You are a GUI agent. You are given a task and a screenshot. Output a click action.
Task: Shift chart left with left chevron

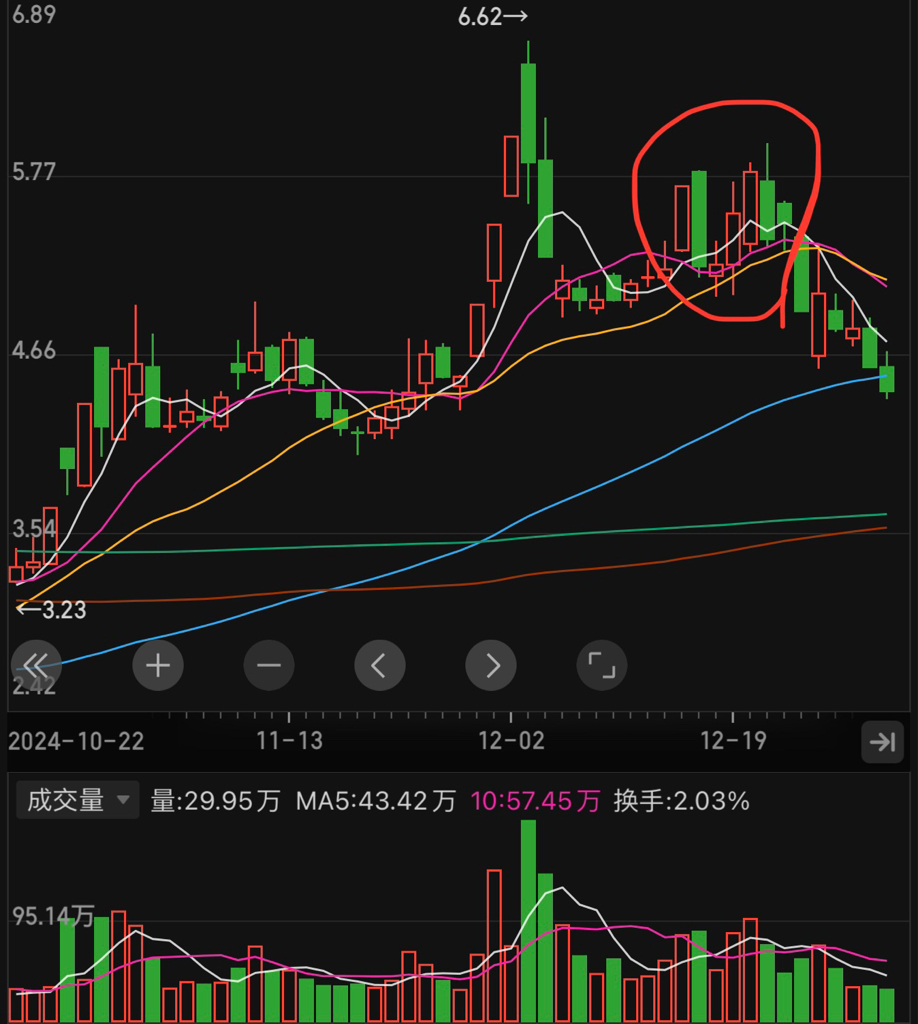(380, 665)
